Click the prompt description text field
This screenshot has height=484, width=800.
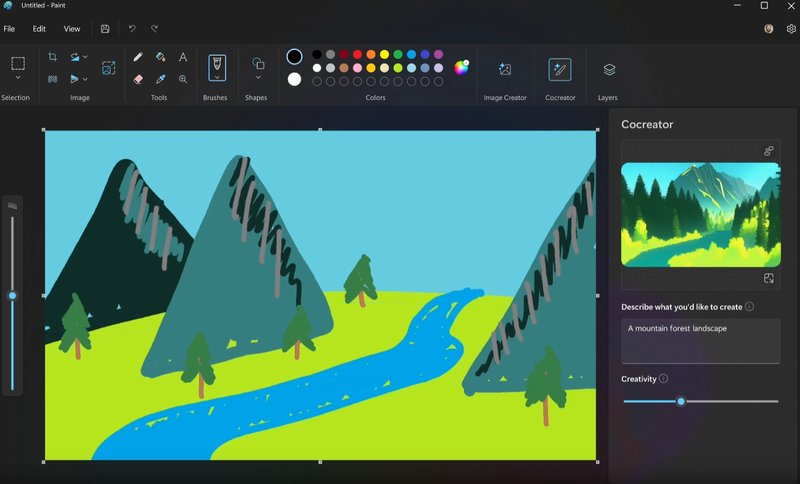[x=700, y=341]
